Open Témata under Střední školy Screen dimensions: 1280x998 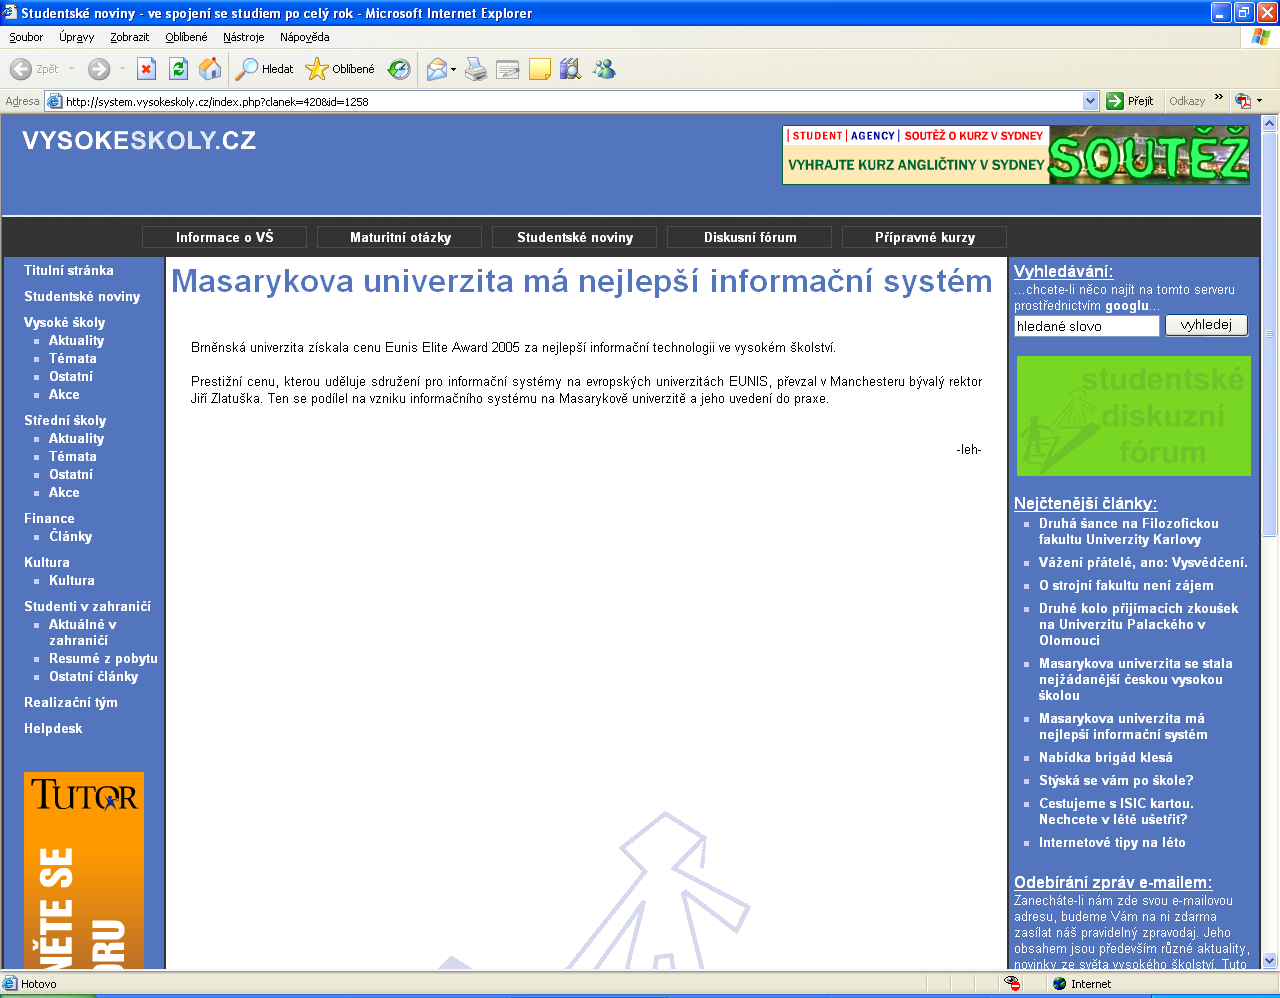point(73,456)
